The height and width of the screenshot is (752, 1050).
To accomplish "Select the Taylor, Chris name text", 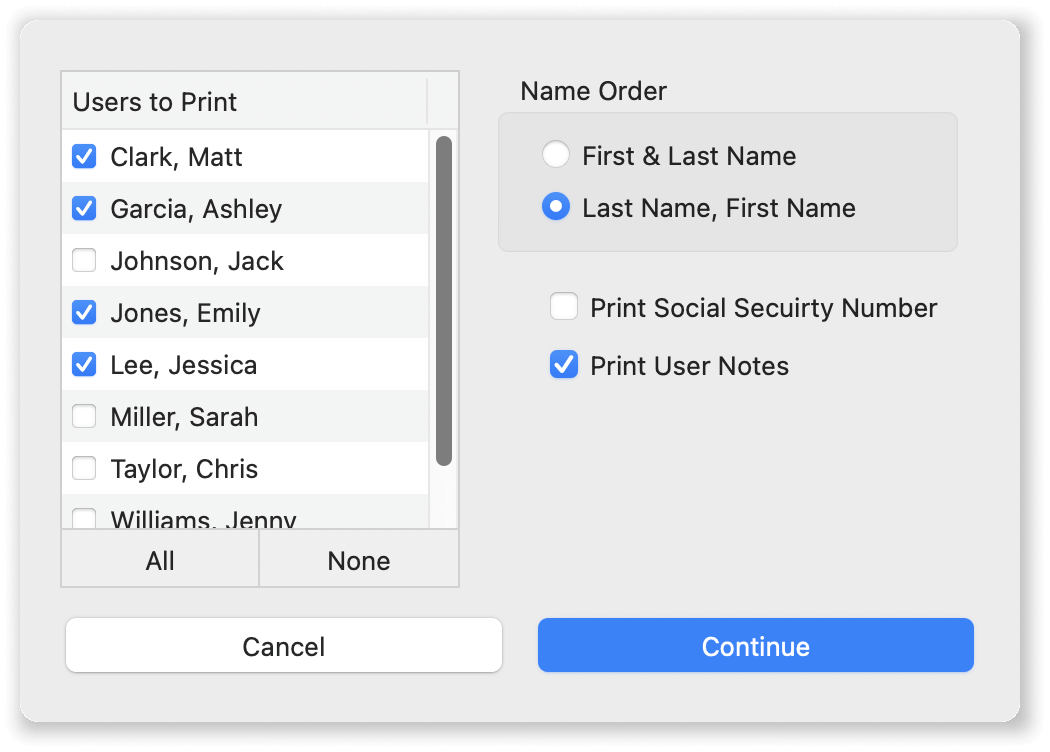I will click(184, 470).
